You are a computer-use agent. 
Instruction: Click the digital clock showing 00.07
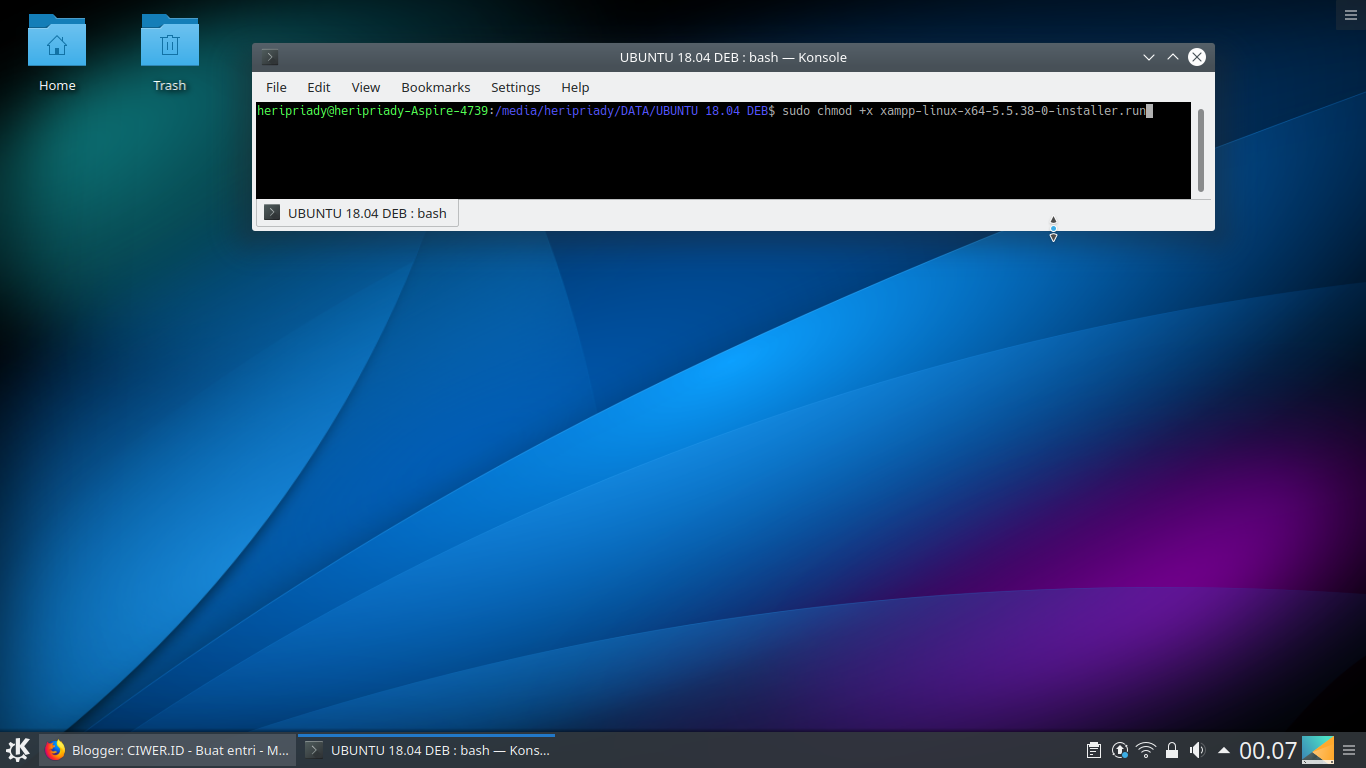[x=1268, y=750]
